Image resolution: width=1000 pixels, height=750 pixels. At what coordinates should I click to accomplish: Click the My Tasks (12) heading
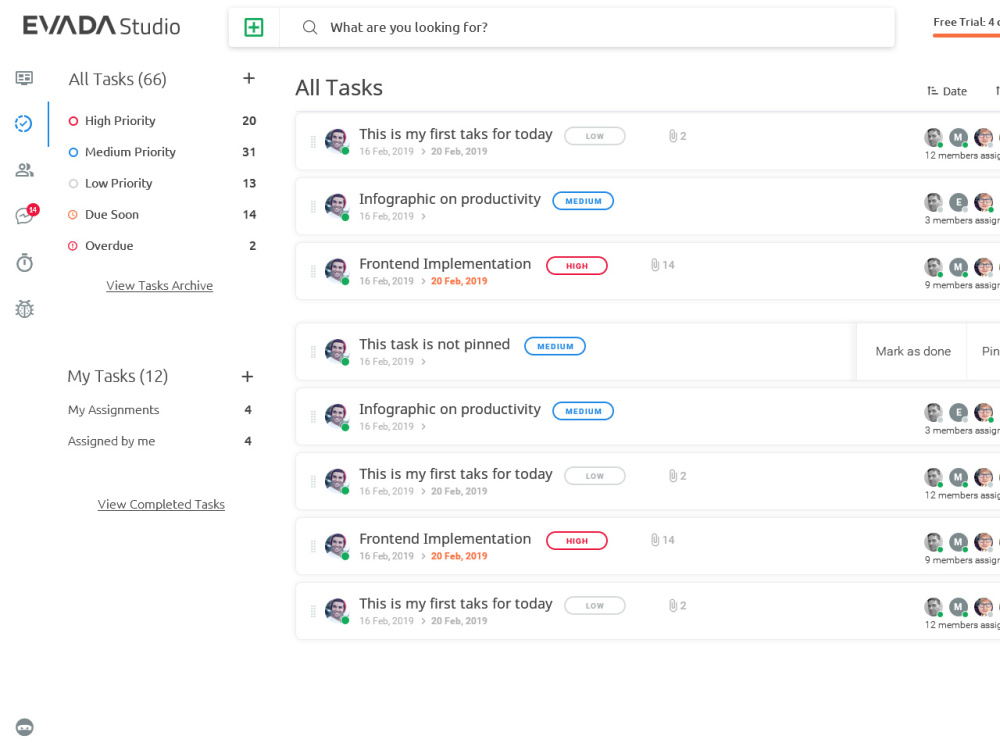click(117, 376)
